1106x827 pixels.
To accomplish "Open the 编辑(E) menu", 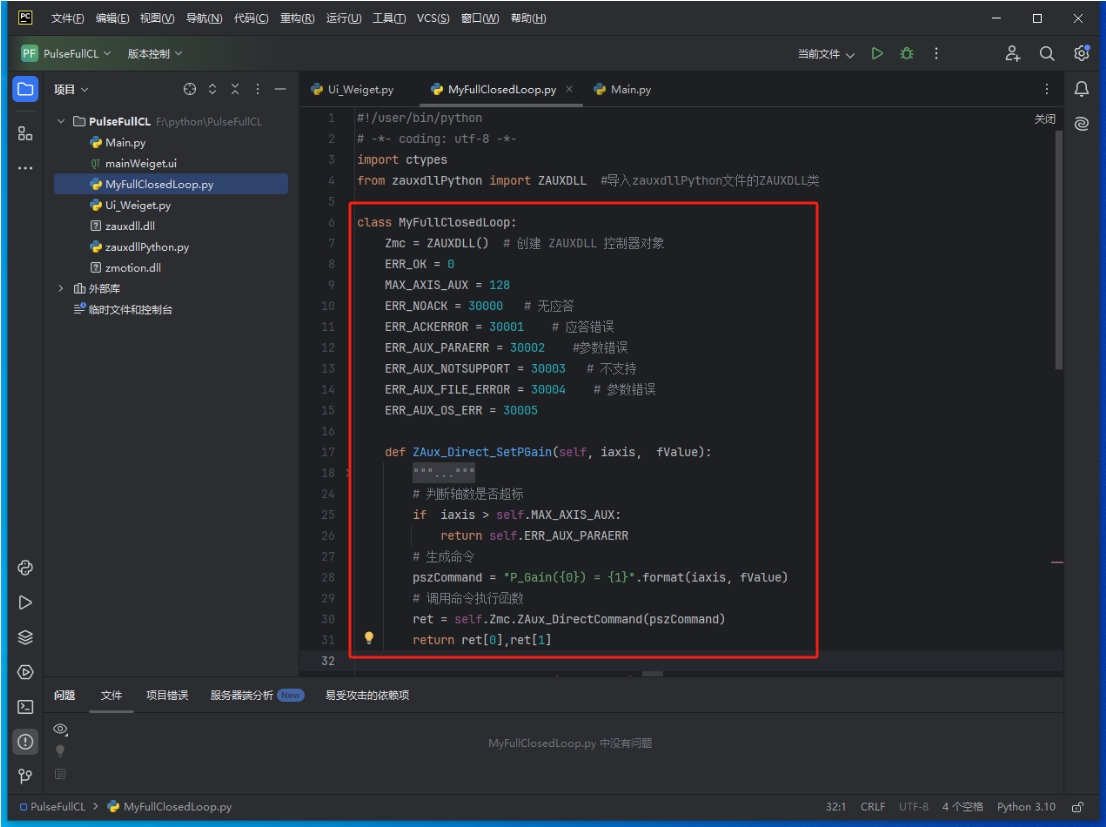I will [112, 18].
